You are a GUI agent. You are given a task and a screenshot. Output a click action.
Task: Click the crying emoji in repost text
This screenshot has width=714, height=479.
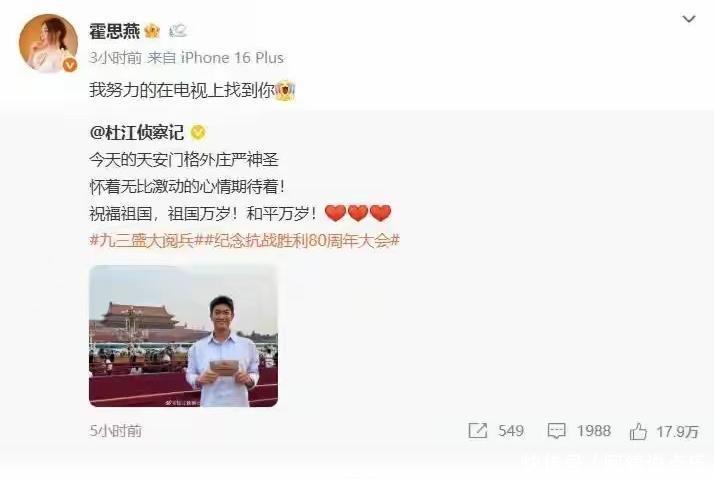285,90
